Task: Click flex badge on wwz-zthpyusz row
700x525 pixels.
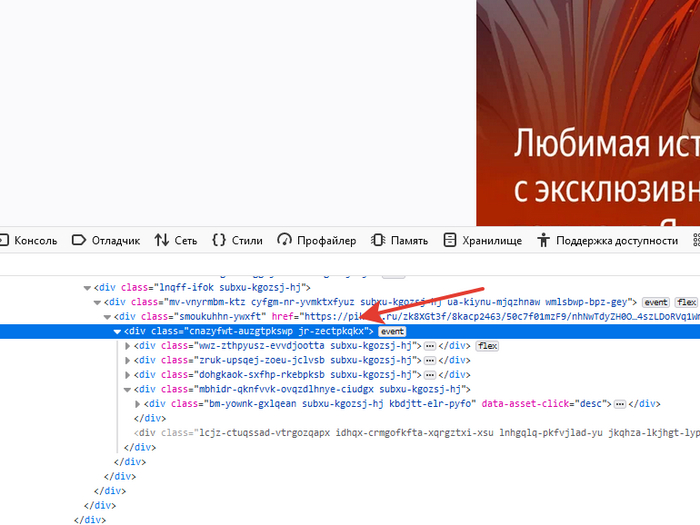Action: 488,346
